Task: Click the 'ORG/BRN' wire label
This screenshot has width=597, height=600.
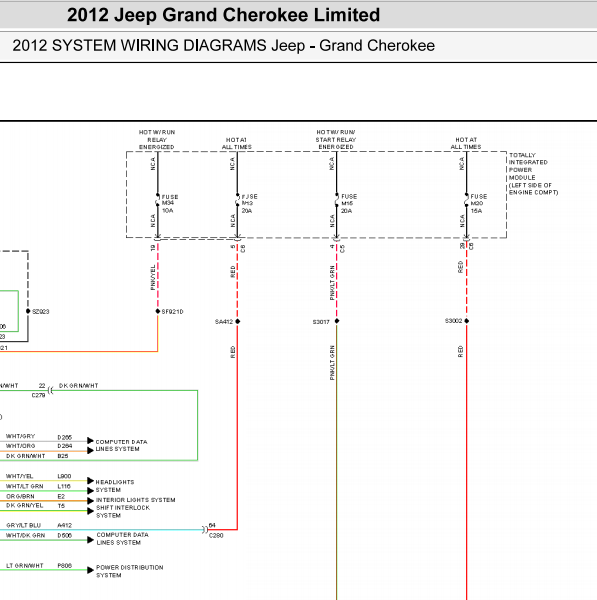Action: [x=20, y=496]
